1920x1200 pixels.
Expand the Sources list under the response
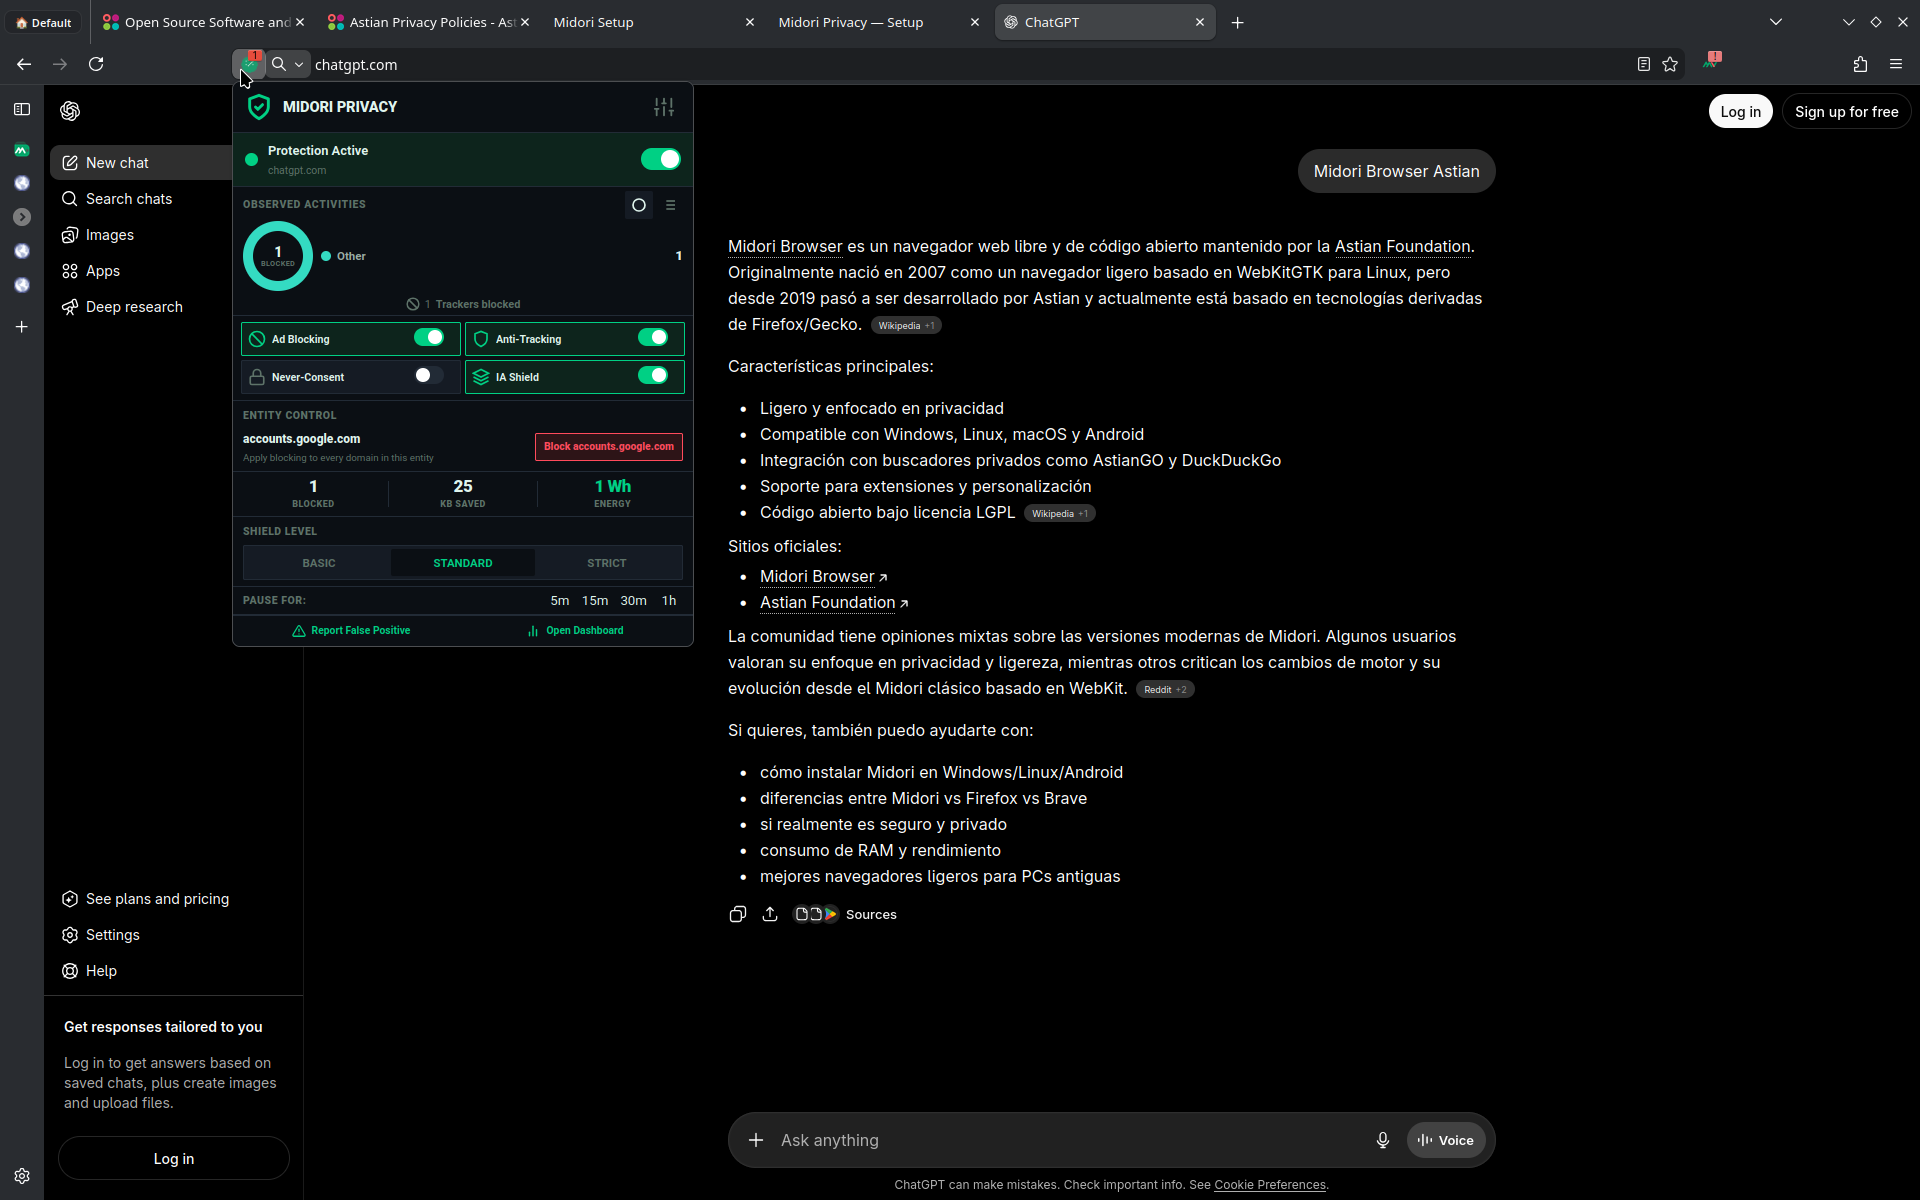click(x=846, y=914)
